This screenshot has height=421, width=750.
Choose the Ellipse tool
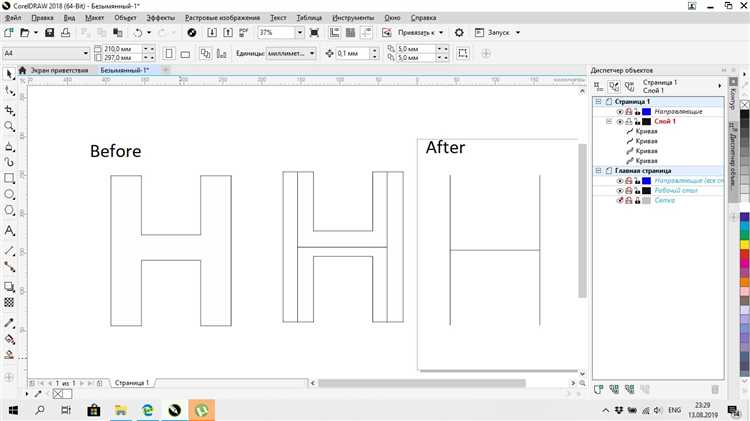coord(9,194)
